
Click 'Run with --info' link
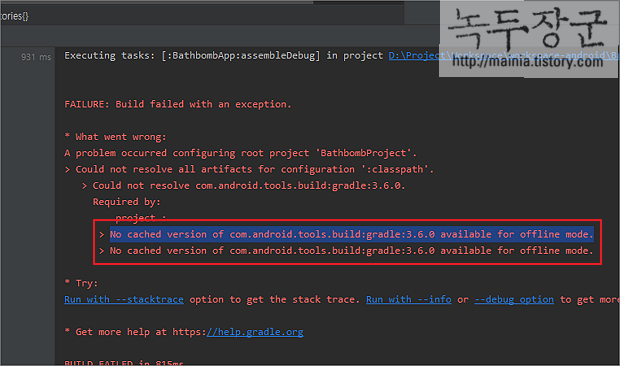[408, 300]
